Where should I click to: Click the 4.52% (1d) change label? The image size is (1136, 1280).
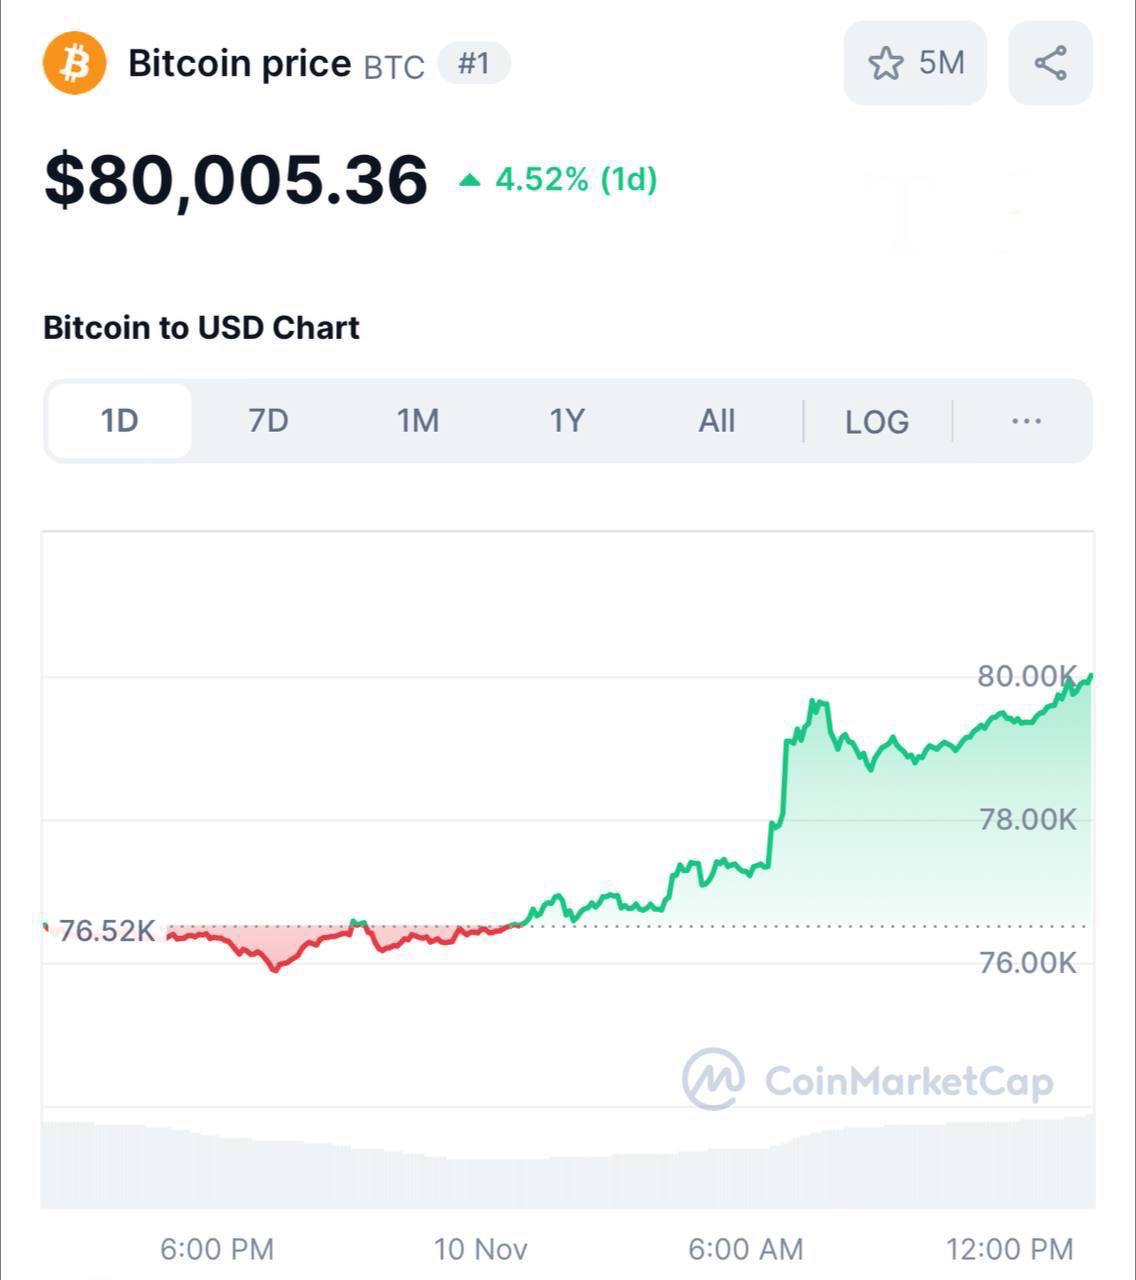[x=576, y=180]
